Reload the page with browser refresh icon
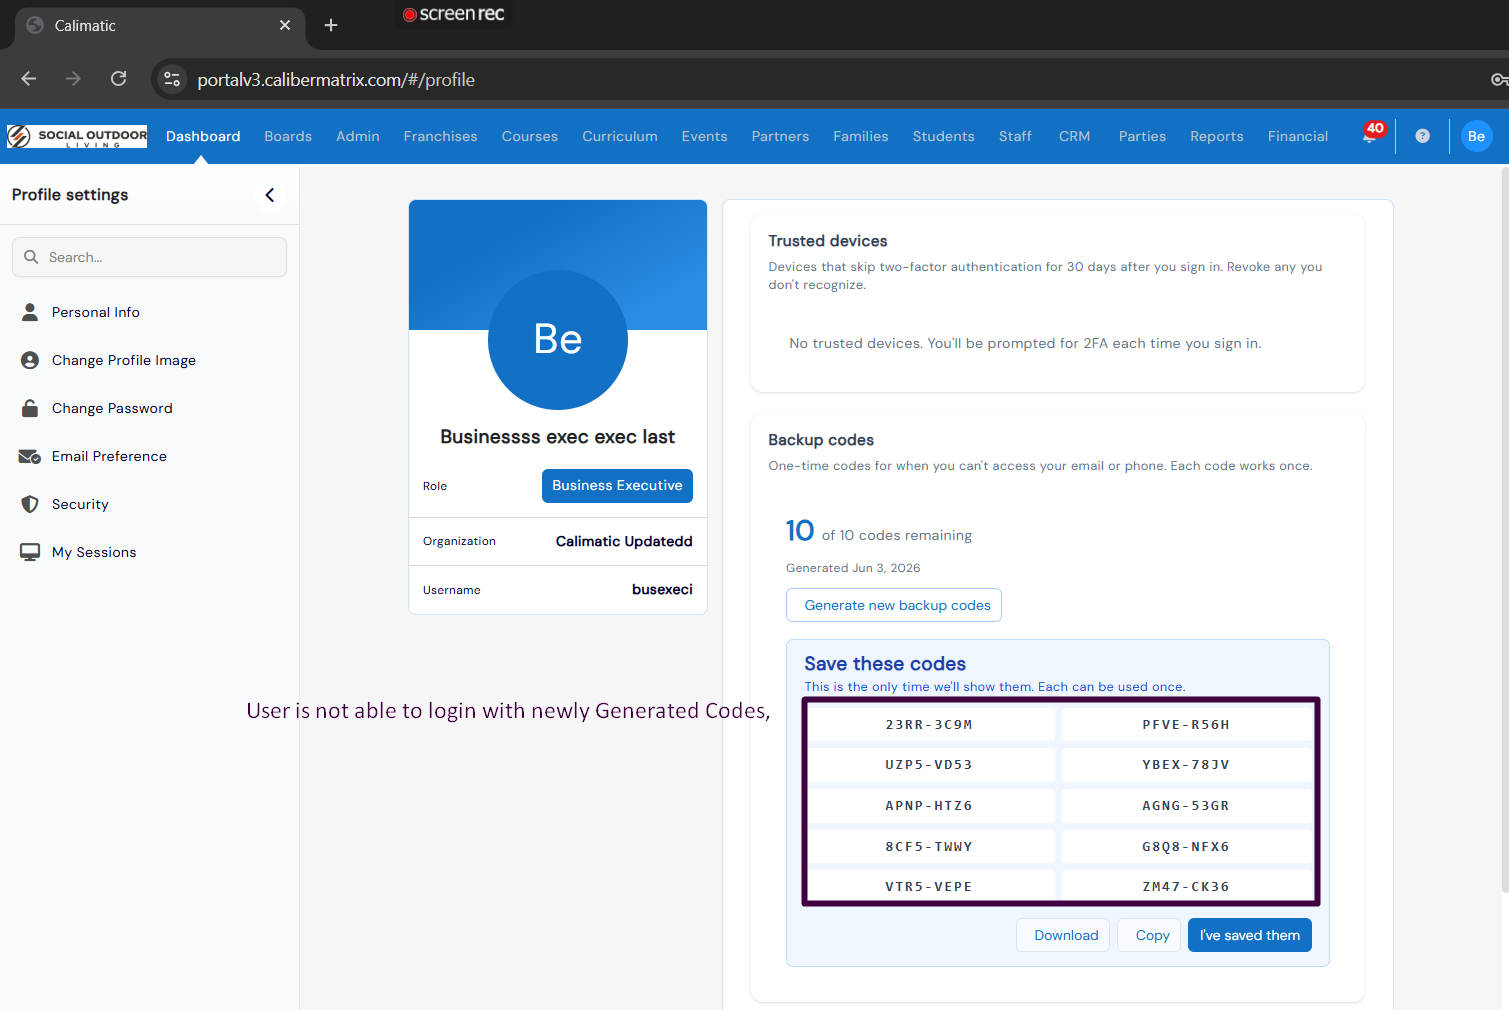Image resolution: width=1509 pixels, height=1010 pixels. (118, 79)
